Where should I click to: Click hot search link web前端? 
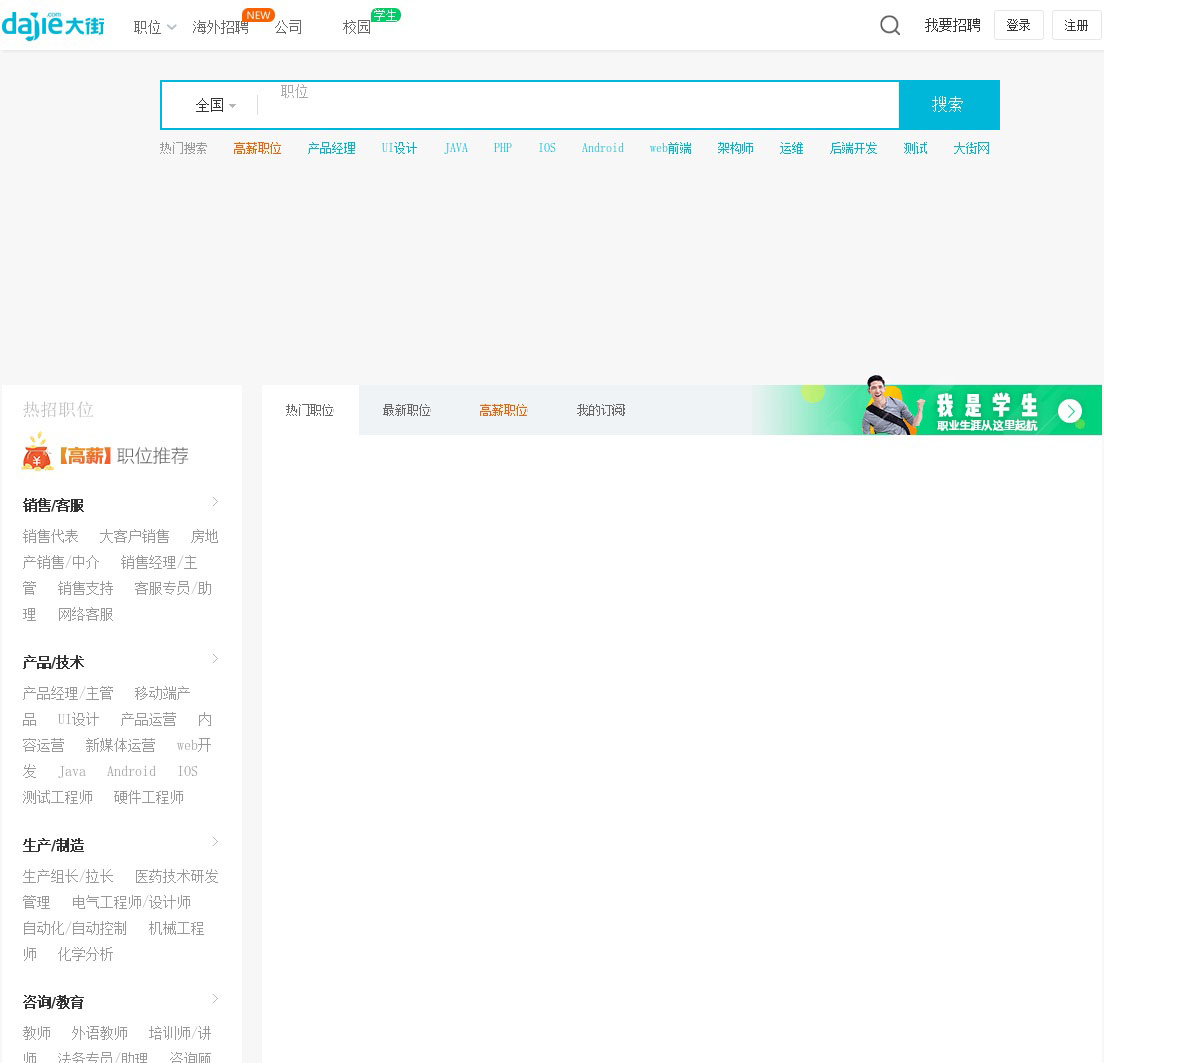tap(670, 148)
